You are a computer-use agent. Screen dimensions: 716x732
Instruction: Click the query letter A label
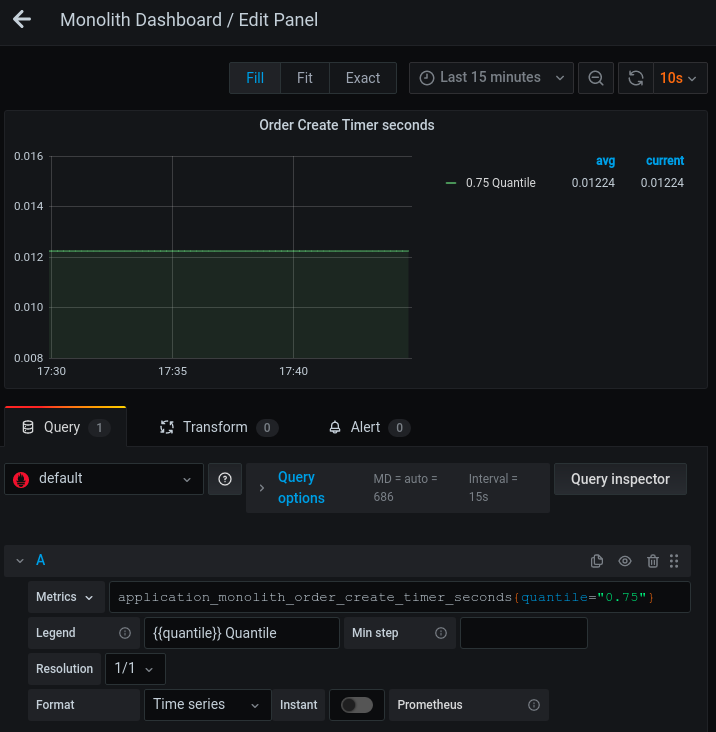41,560
